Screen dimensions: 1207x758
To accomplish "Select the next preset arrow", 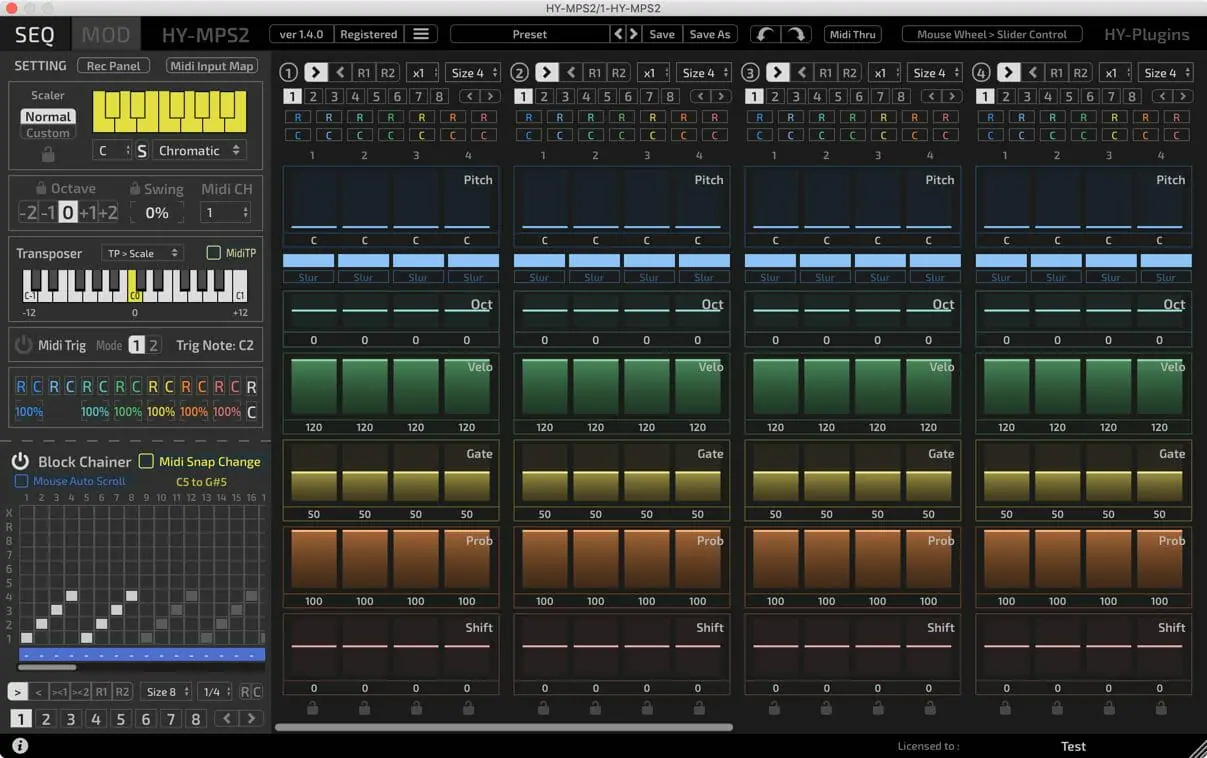I will [633, 34].
